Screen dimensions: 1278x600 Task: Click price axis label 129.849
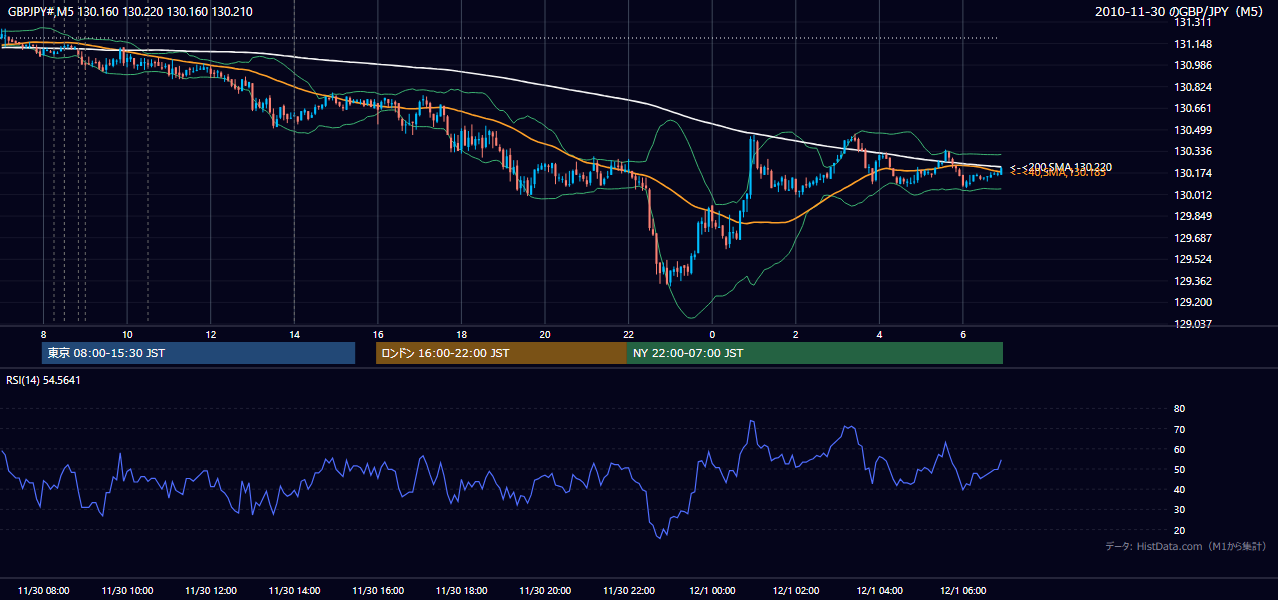[x=1194, y=216]
